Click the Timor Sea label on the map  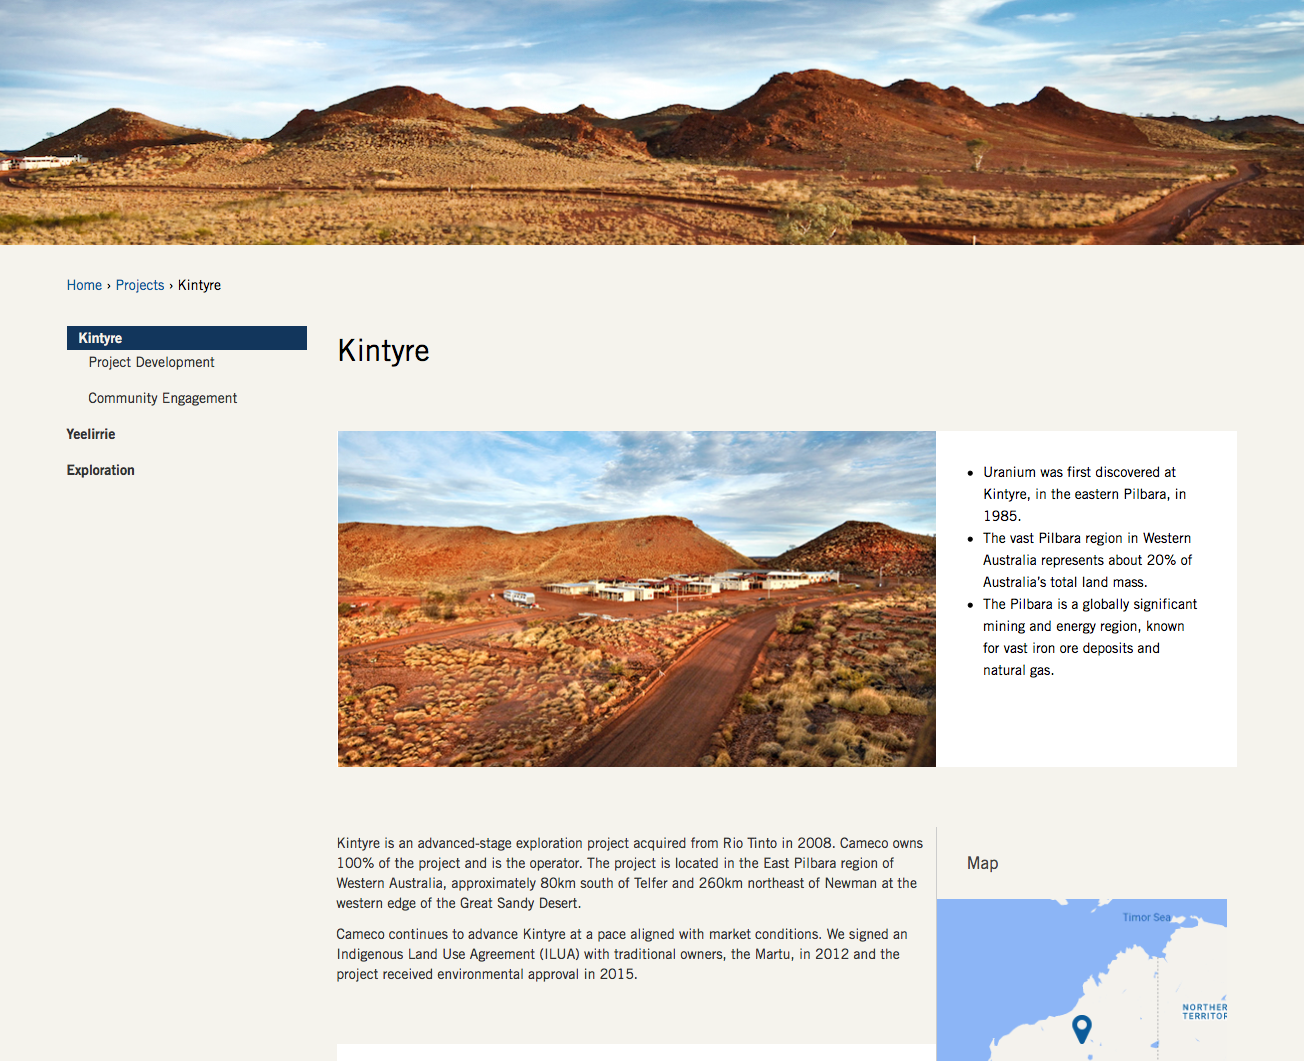[x=1146, y=917]
